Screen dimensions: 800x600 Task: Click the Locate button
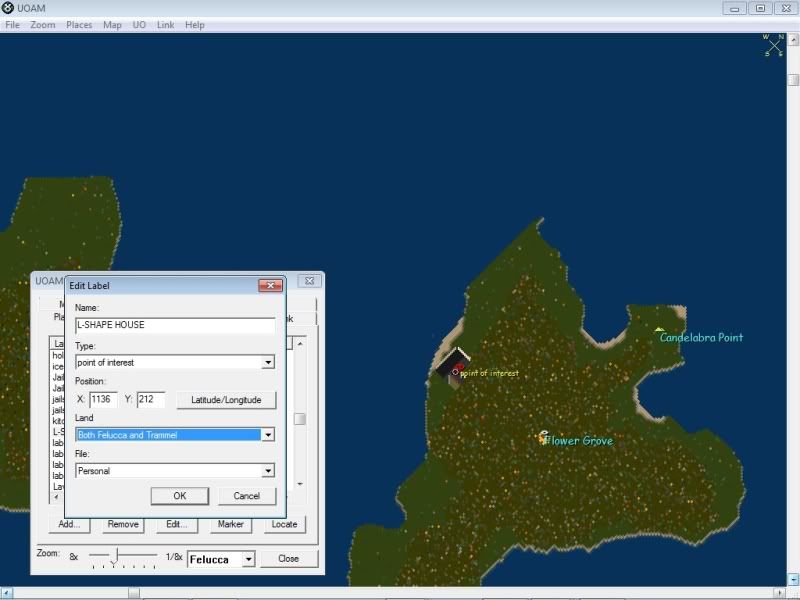[284, 524]
